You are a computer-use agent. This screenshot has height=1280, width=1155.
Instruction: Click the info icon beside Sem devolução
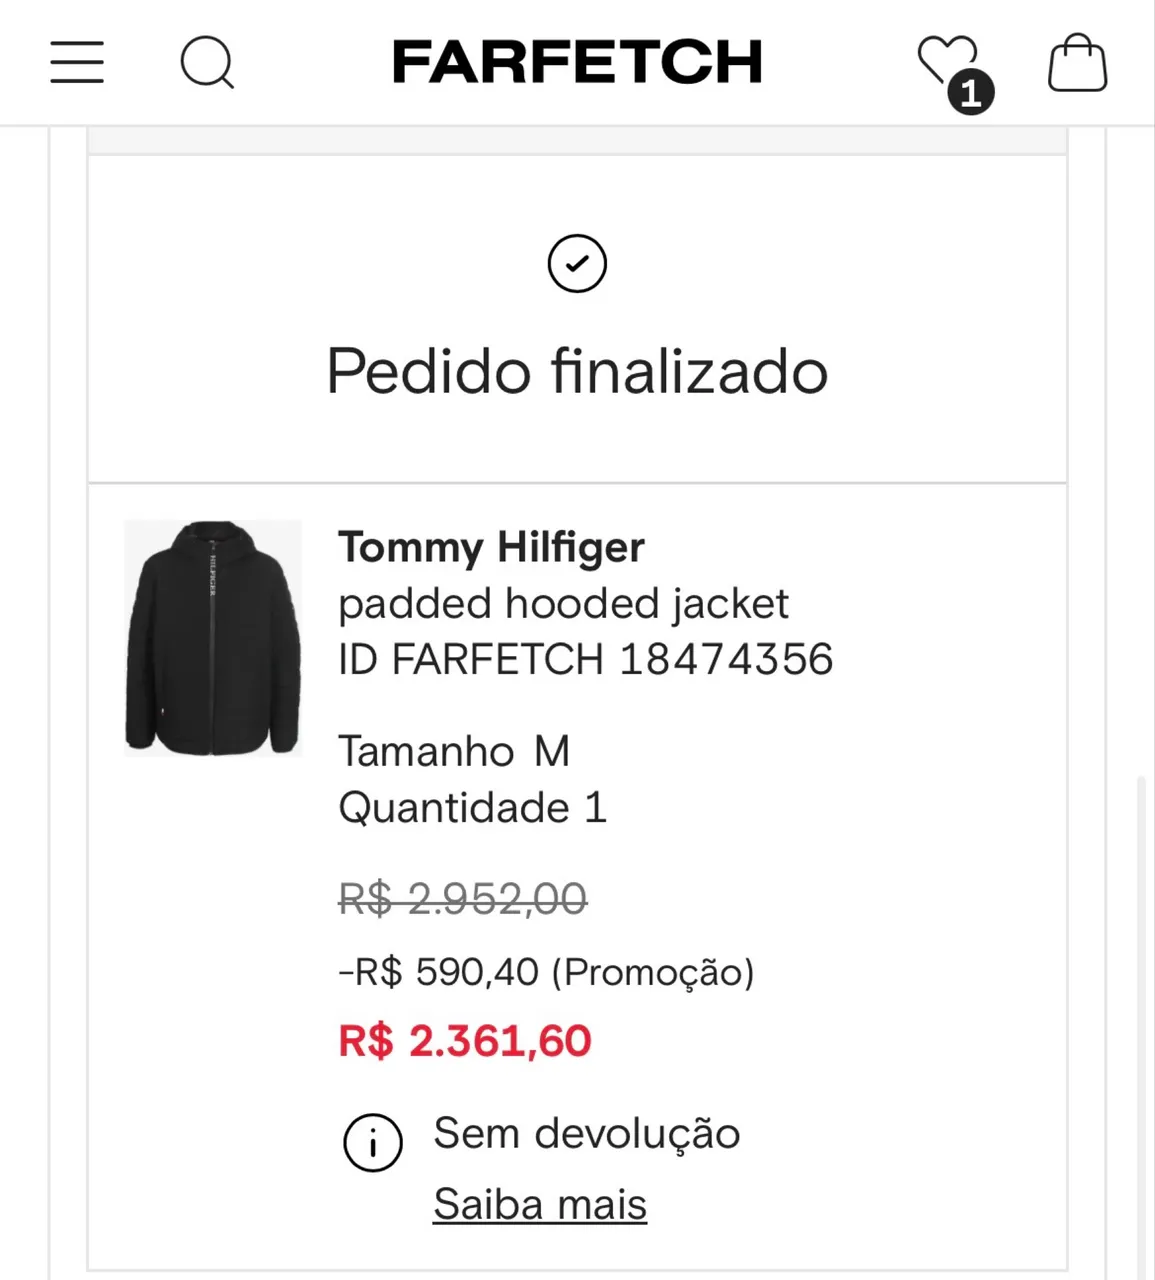point(373,1142)
